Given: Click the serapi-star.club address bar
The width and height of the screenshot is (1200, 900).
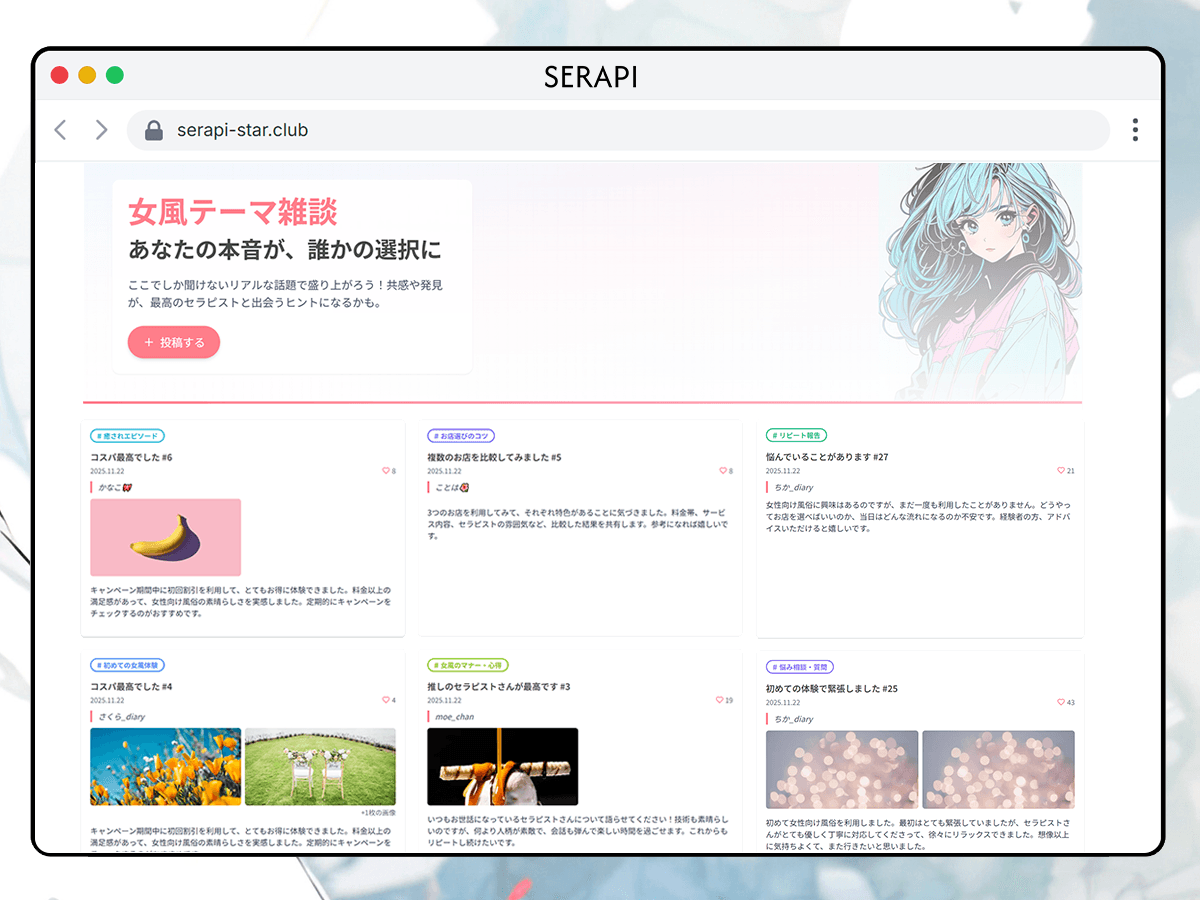Looking at the screenshot, I should pyautogui.click(x=618, y=130).
